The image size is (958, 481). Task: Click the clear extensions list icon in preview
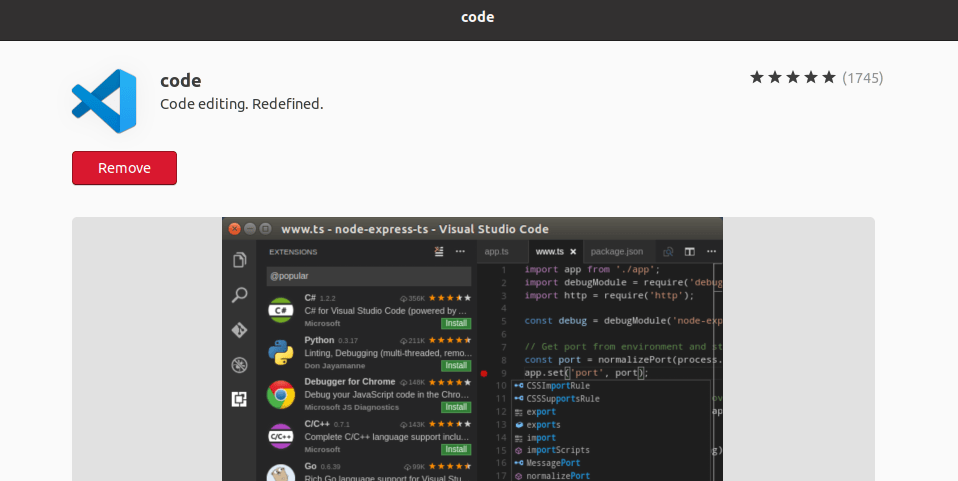tap(439, 252)
